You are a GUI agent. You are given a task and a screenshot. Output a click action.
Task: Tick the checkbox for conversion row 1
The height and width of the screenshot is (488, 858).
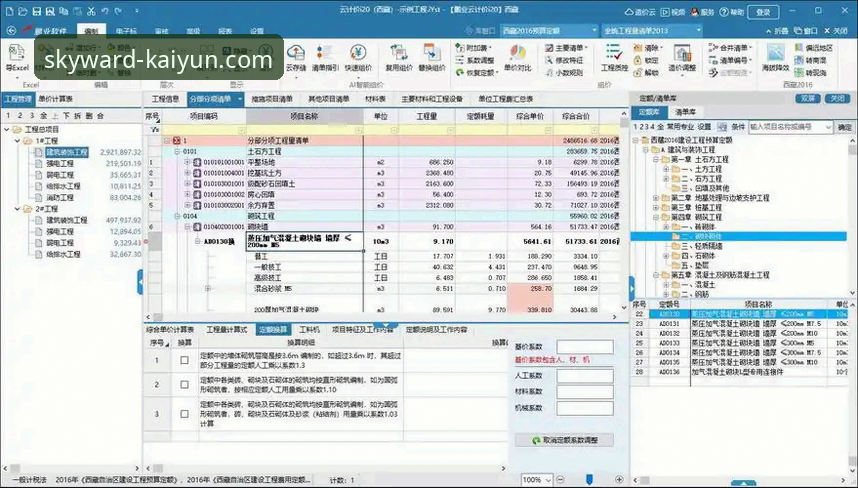point(184,360)
